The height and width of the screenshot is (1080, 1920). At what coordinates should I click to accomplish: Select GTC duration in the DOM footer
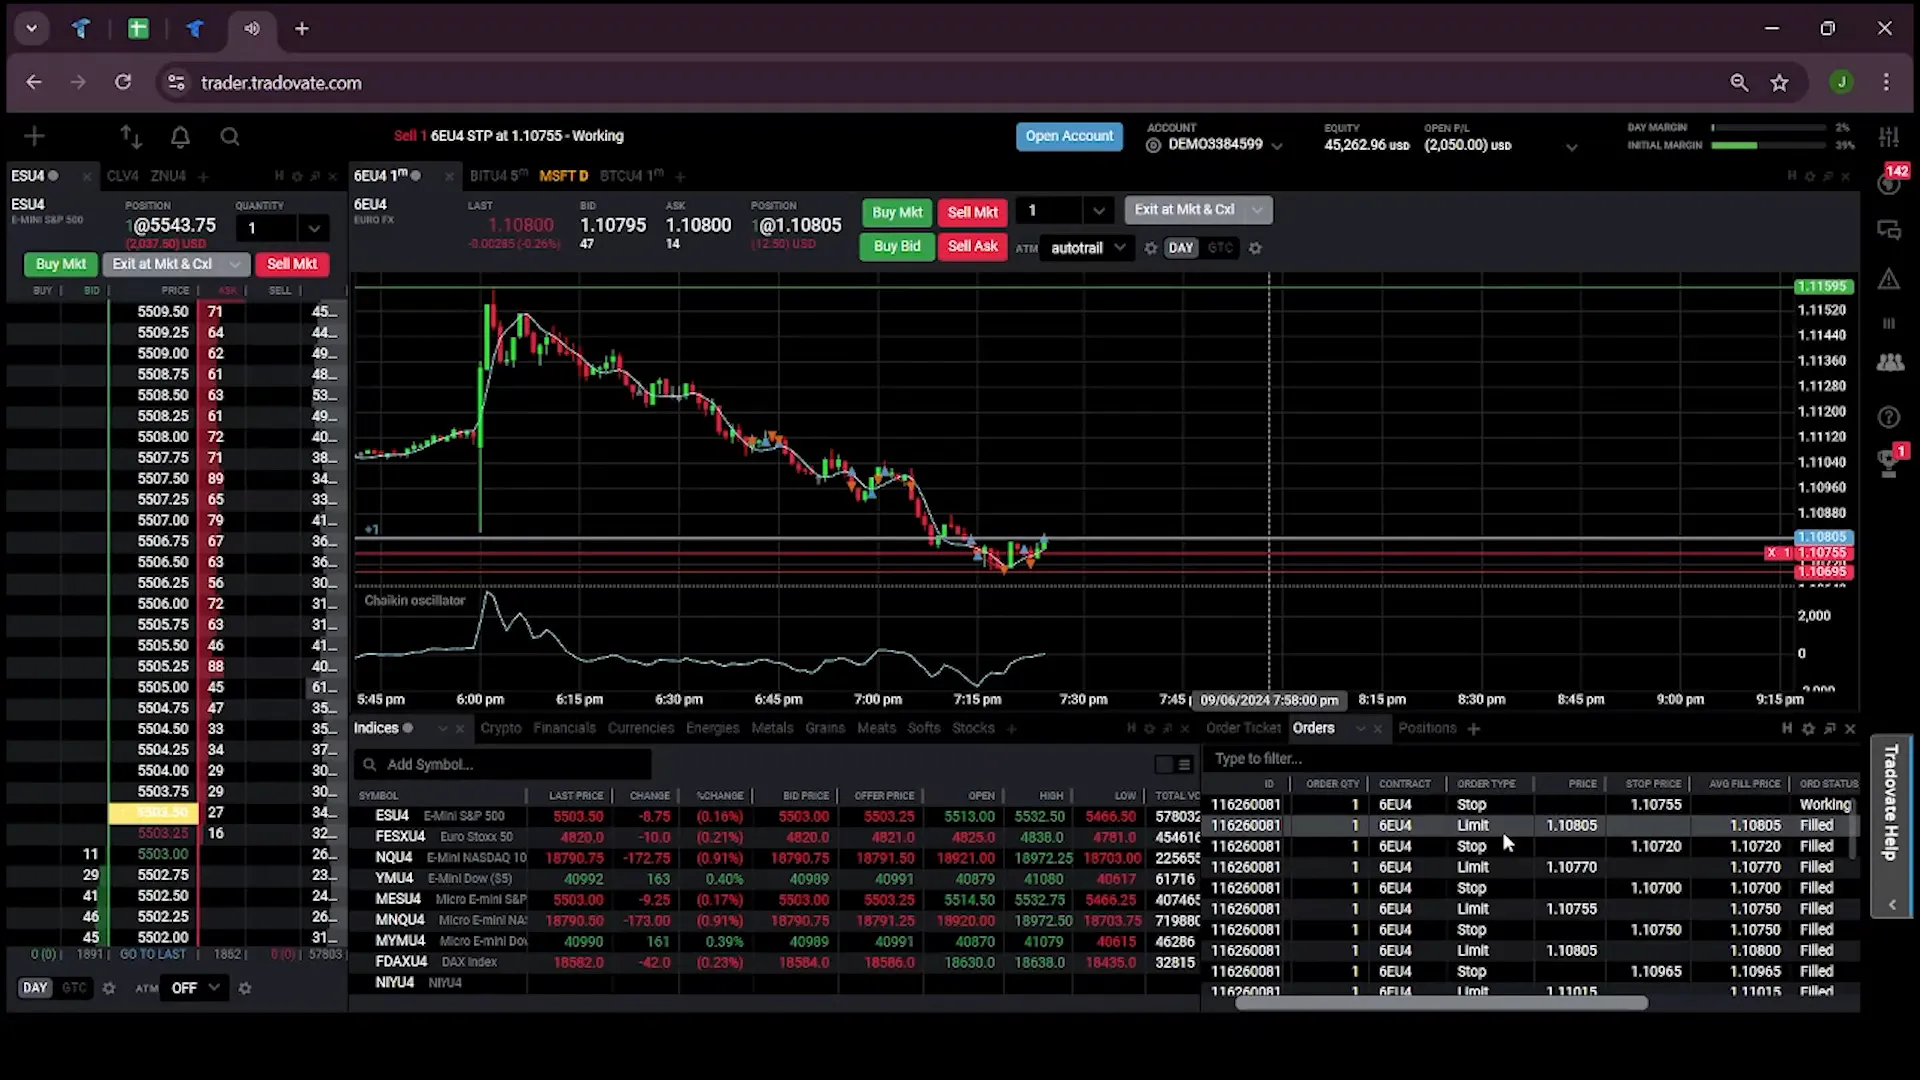tap(74, 988)
